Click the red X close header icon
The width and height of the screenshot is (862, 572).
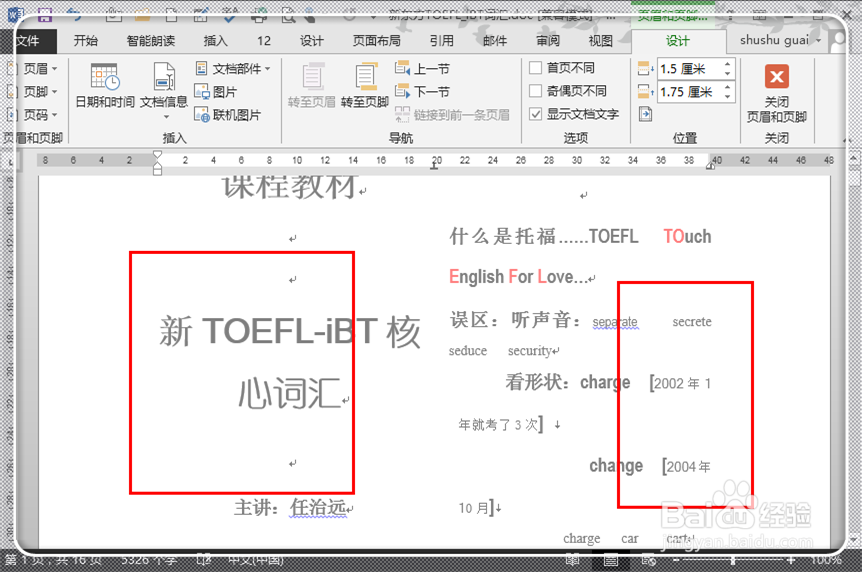click(777, 76)
